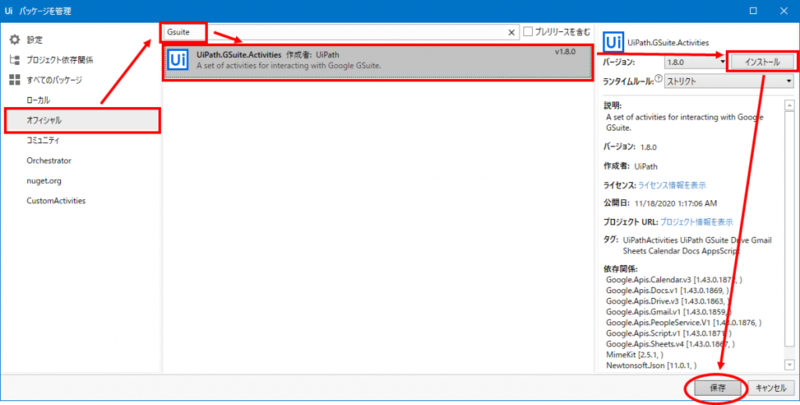Click Google.Apis.PeopleService.V1 dependency entry

point(684,322)
